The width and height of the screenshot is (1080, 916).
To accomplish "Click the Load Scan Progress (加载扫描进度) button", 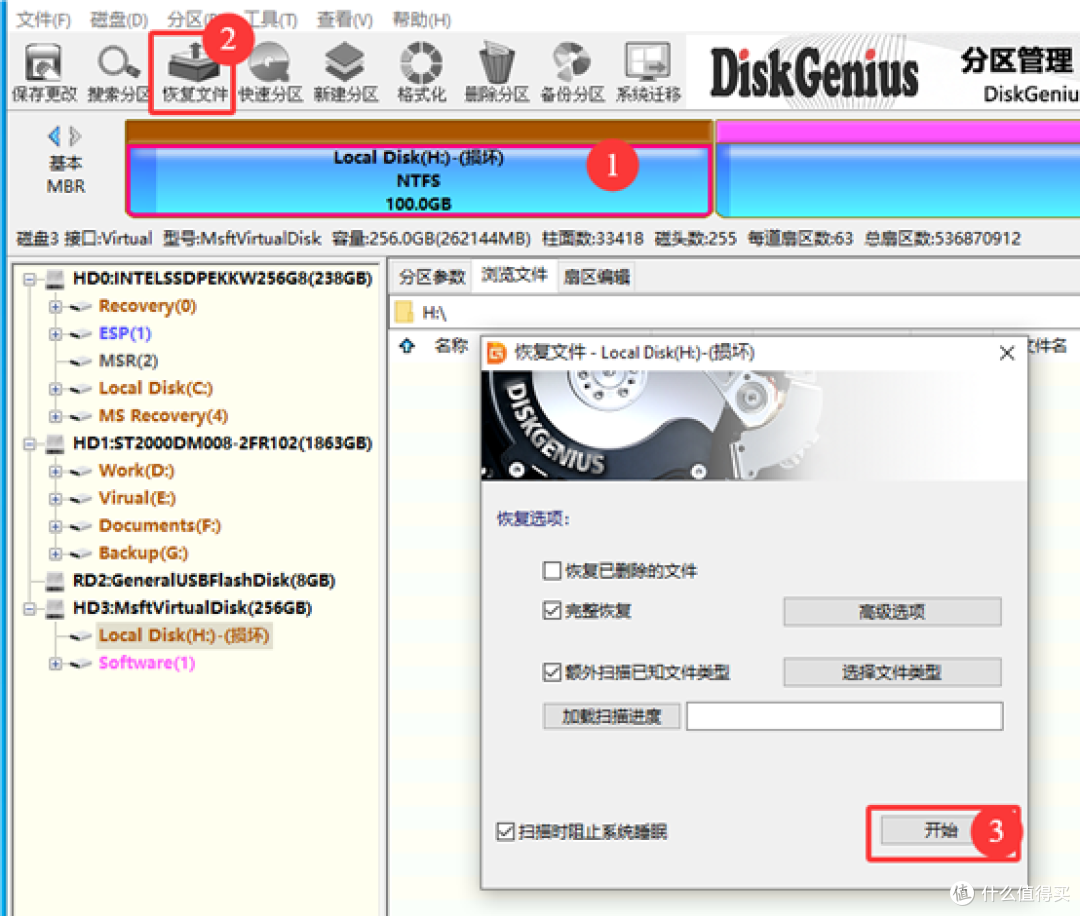I will tap(612, 716).
